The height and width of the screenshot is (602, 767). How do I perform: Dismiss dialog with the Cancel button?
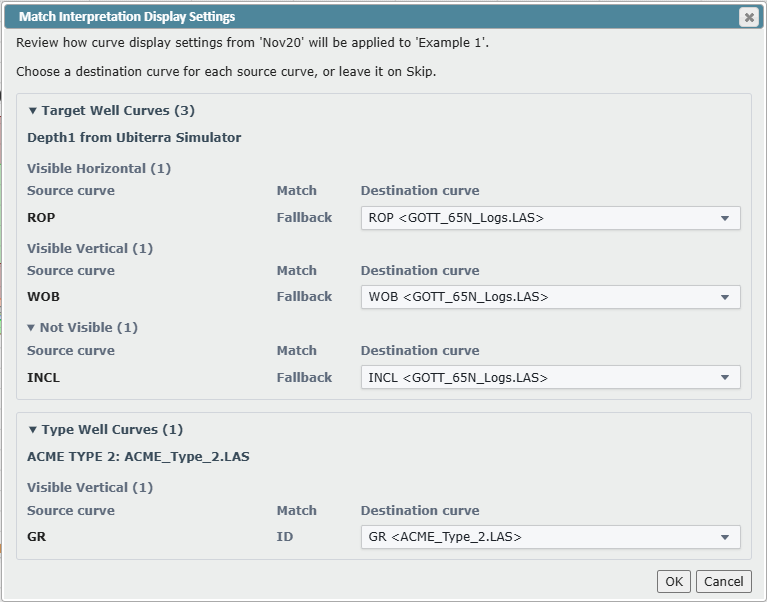coord(723,581)
